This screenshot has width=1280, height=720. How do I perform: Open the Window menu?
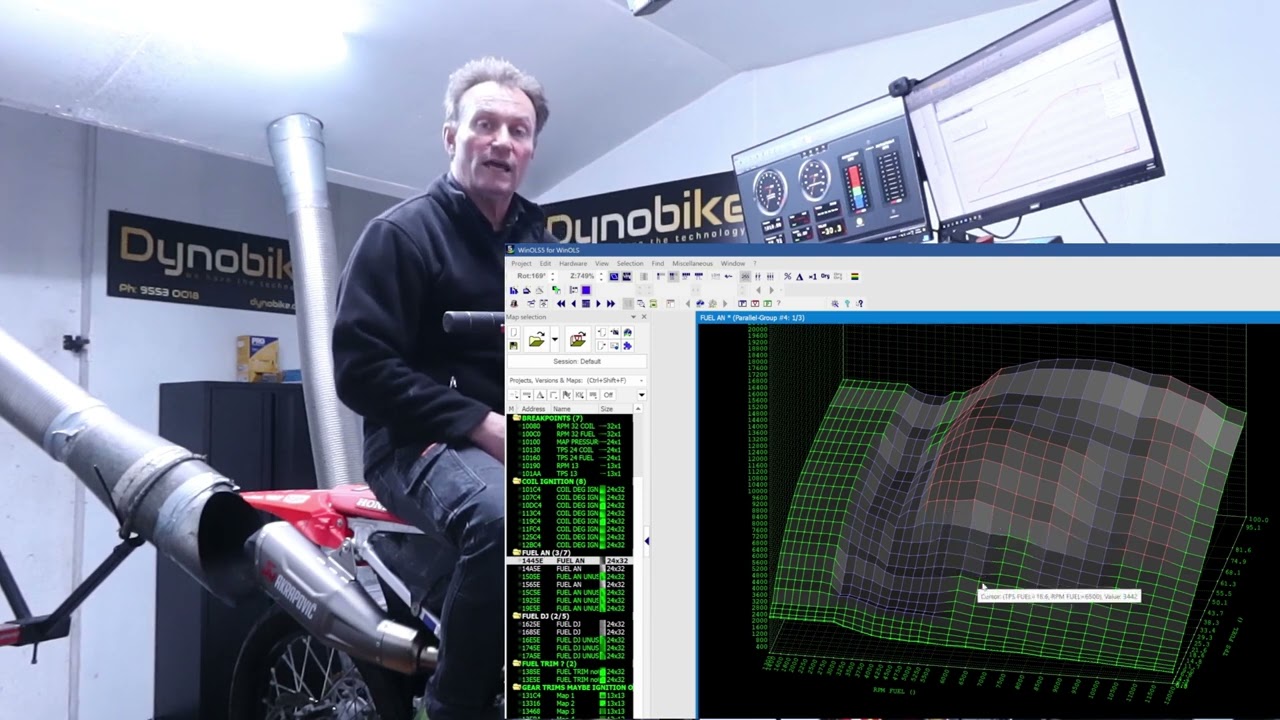point(733,263)
